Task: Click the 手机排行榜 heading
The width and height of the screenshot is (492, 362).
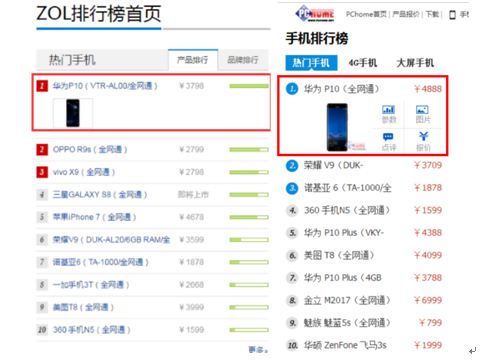Action: pos(317,38)
